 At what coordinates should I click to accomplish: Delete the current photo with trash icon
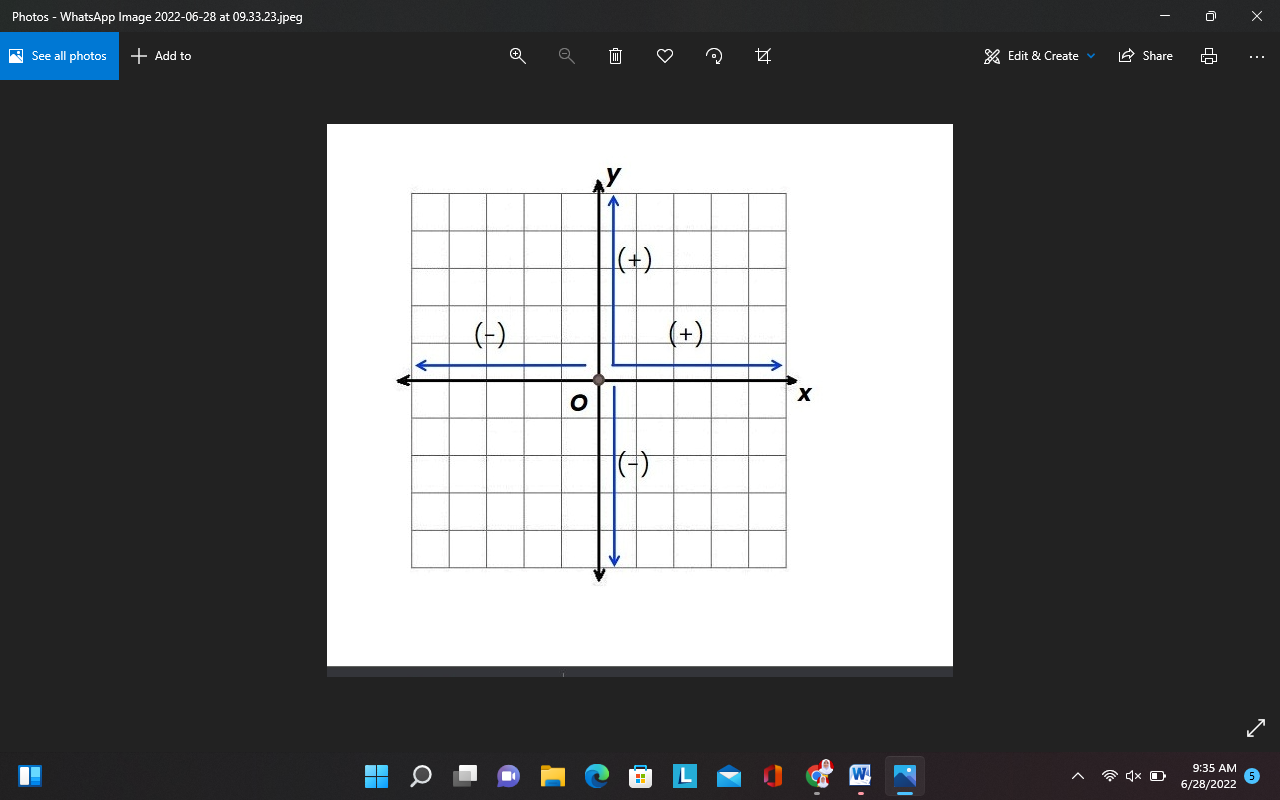click(x=616, y=56)
